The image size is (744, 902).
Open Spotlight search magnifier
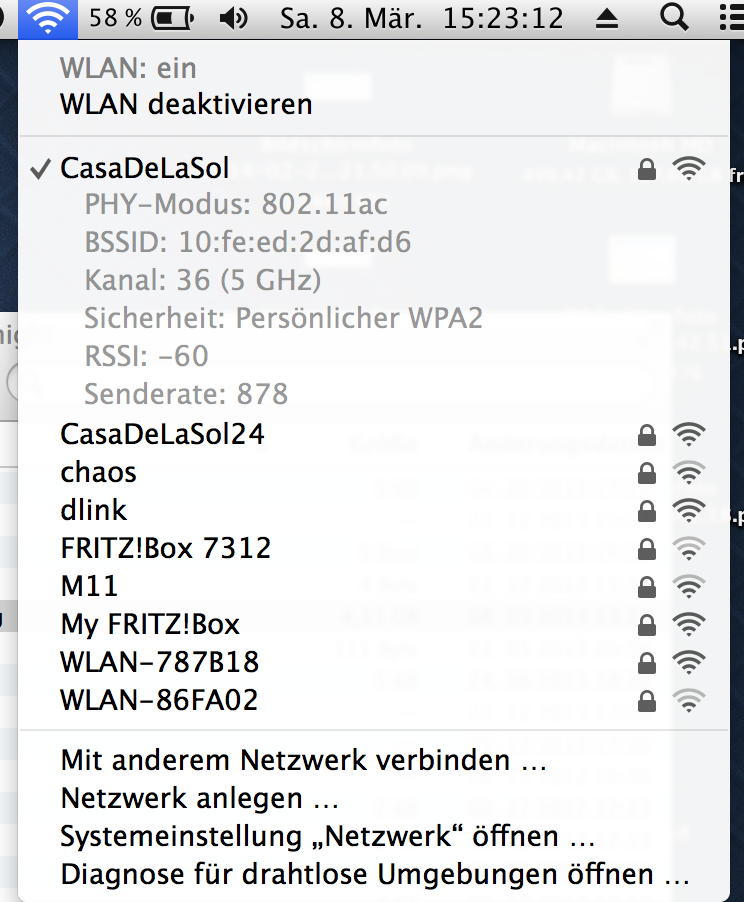pos(674,17)
